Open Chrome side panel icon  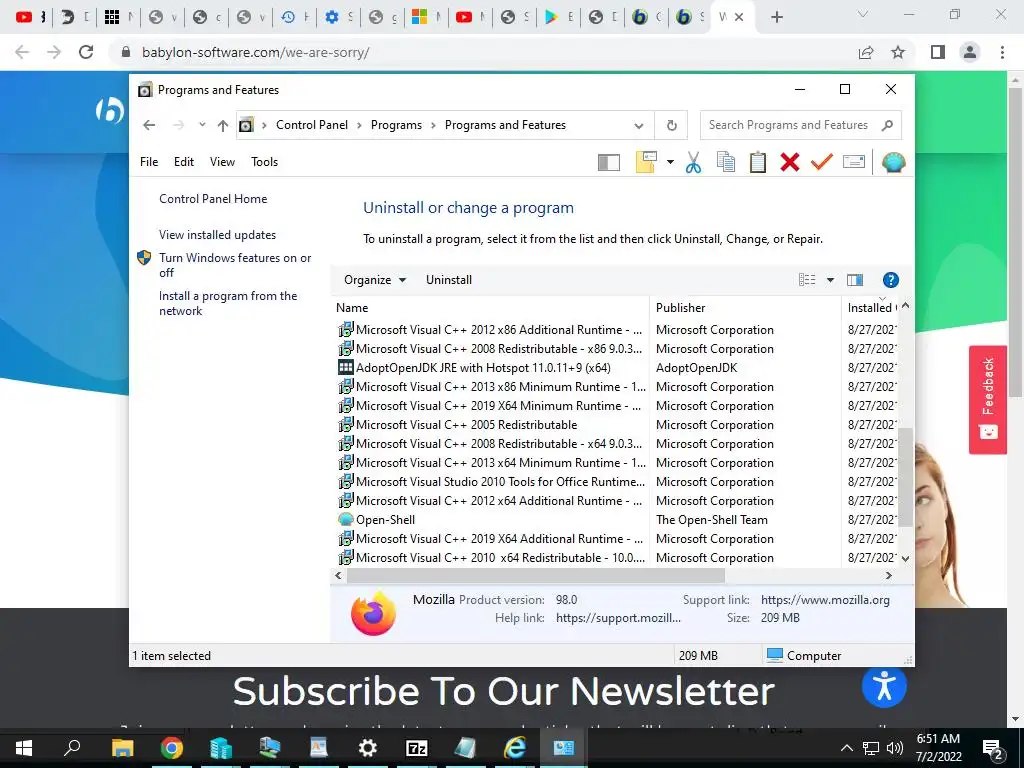tap(938, 52)
